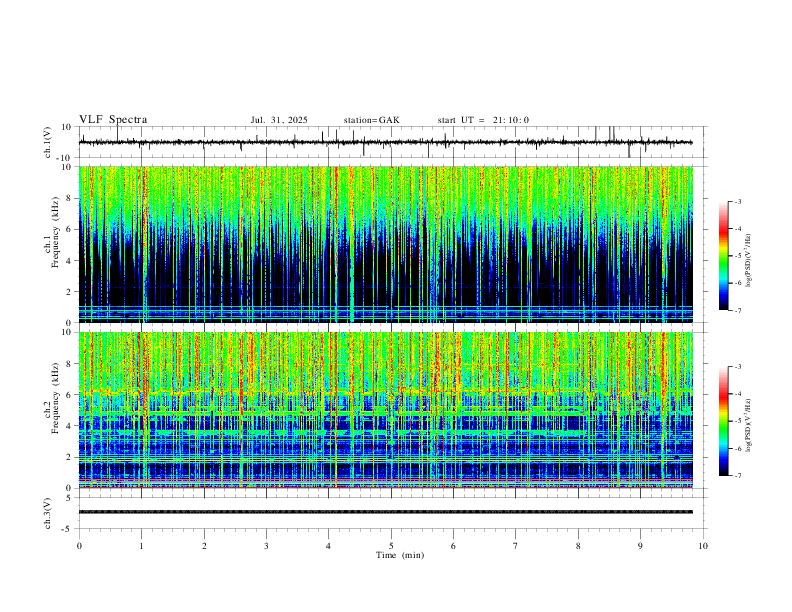
Task: Click the 'start UT = 21:10:0' label
Action: coord(483,120)
